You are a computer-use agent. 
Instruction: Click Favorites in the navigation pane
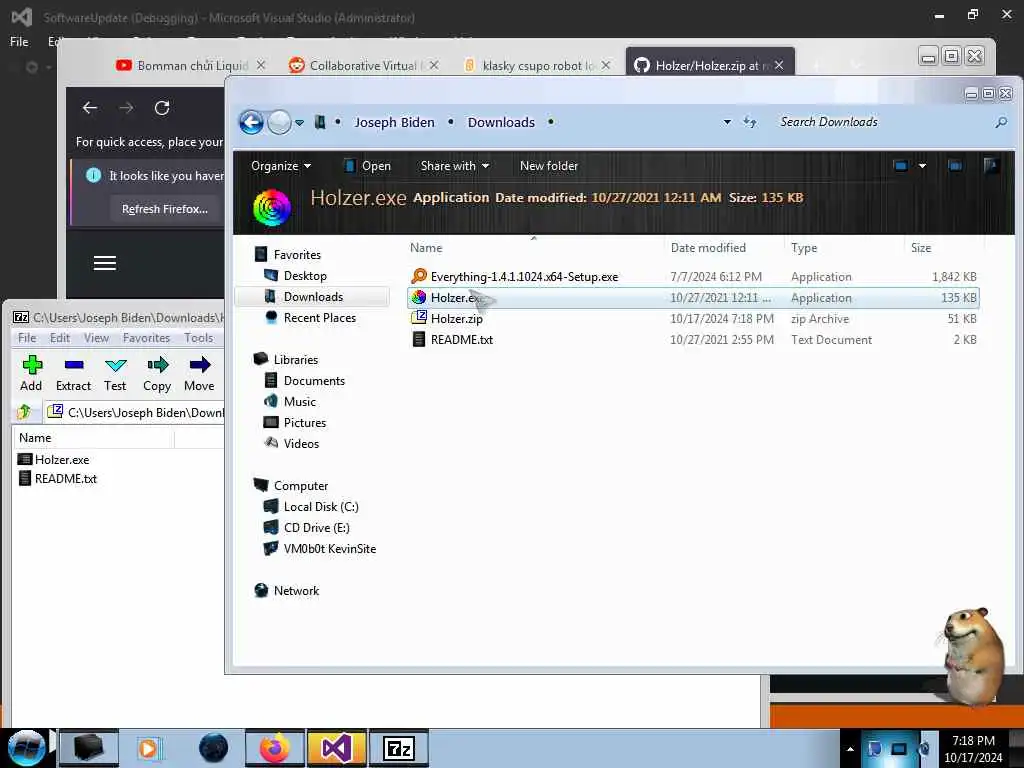coord(296,255)
